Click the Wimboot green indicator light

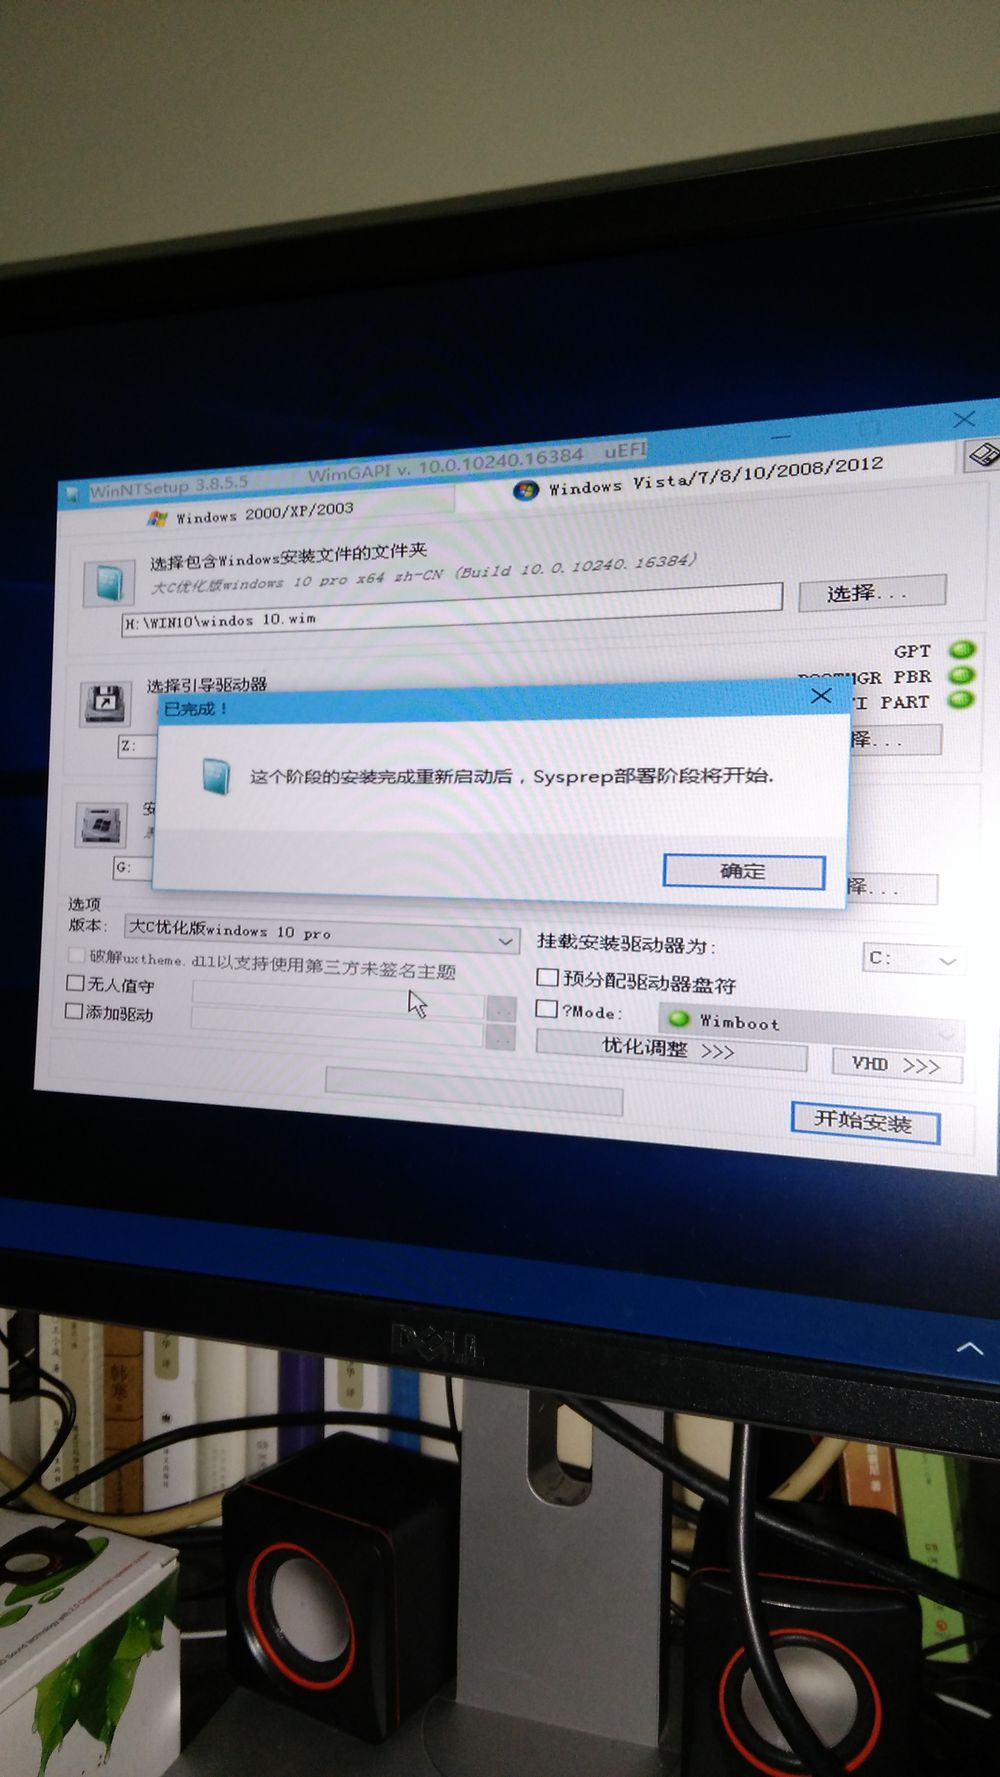coord(680,1018)
